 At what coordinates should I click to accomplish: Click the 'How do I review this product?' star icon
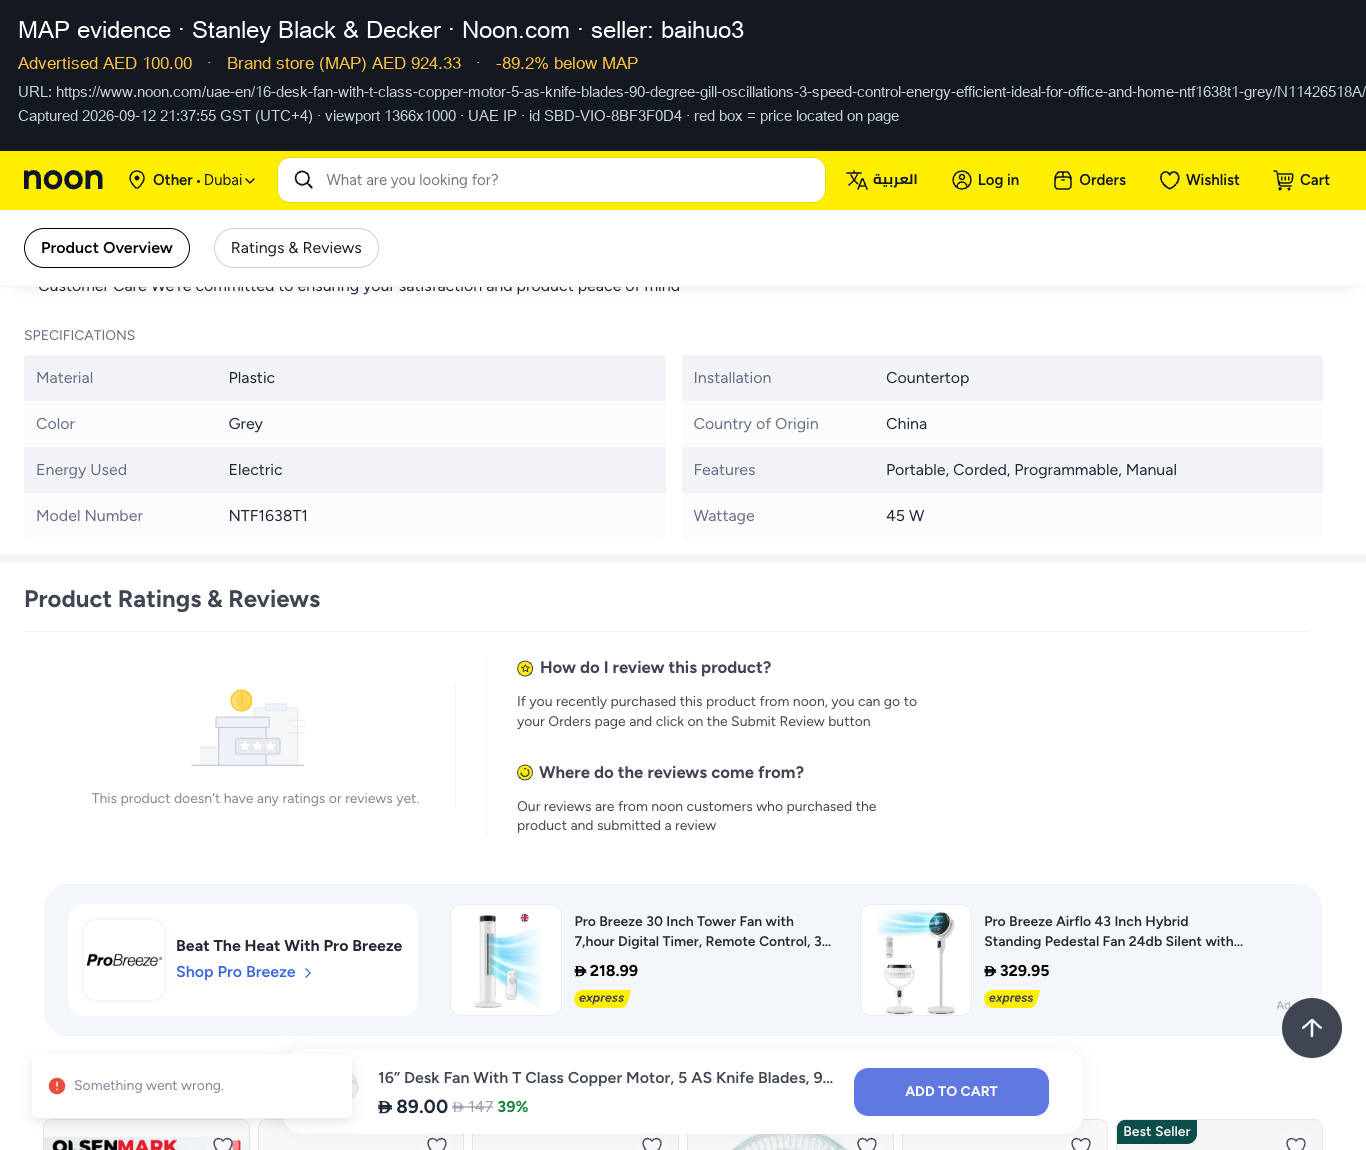click(x=525, y=668)
